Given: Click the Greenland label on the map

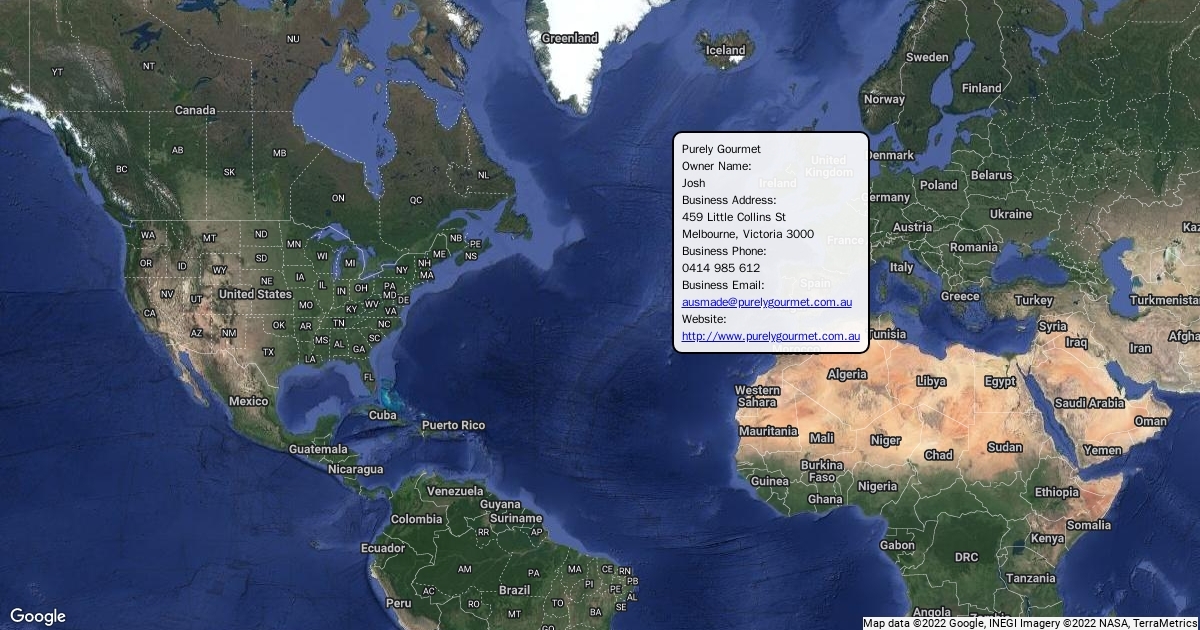Looking at the screenshot, I should click(x=569, y=38).
